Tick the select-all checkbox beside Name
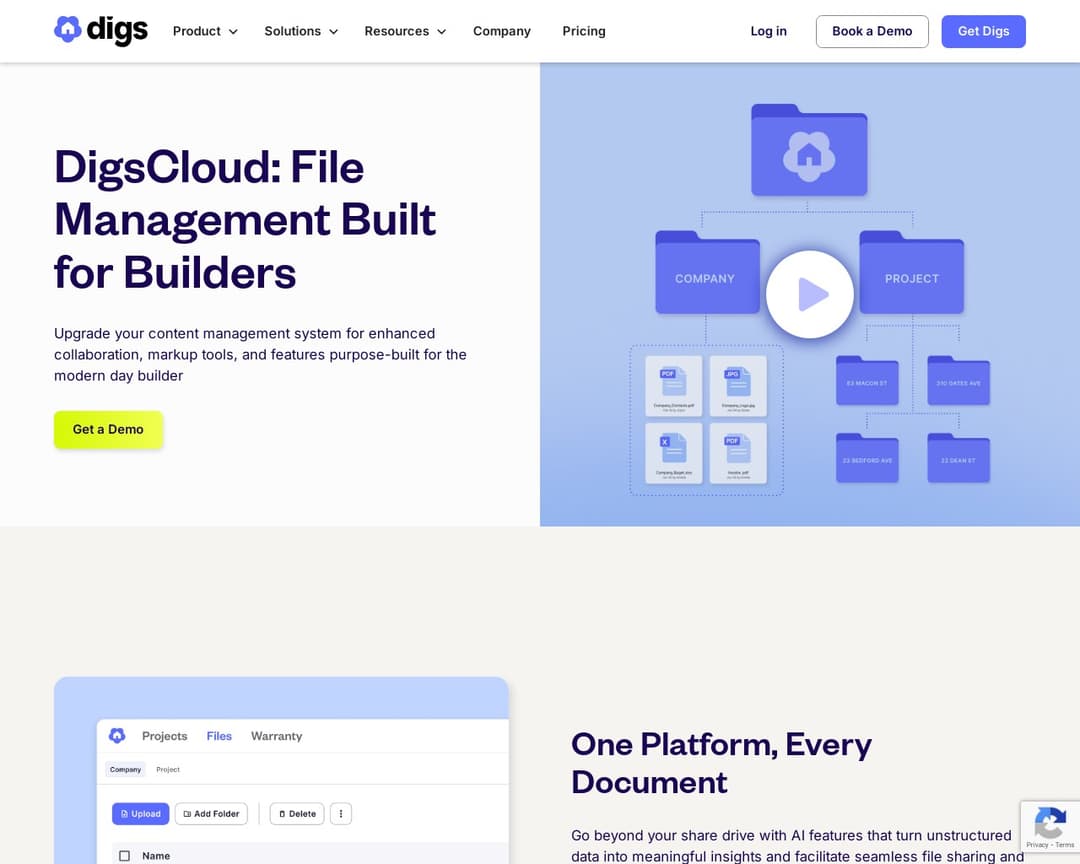The height and width of the screenshot is (864, 1080). coord(125,856)
